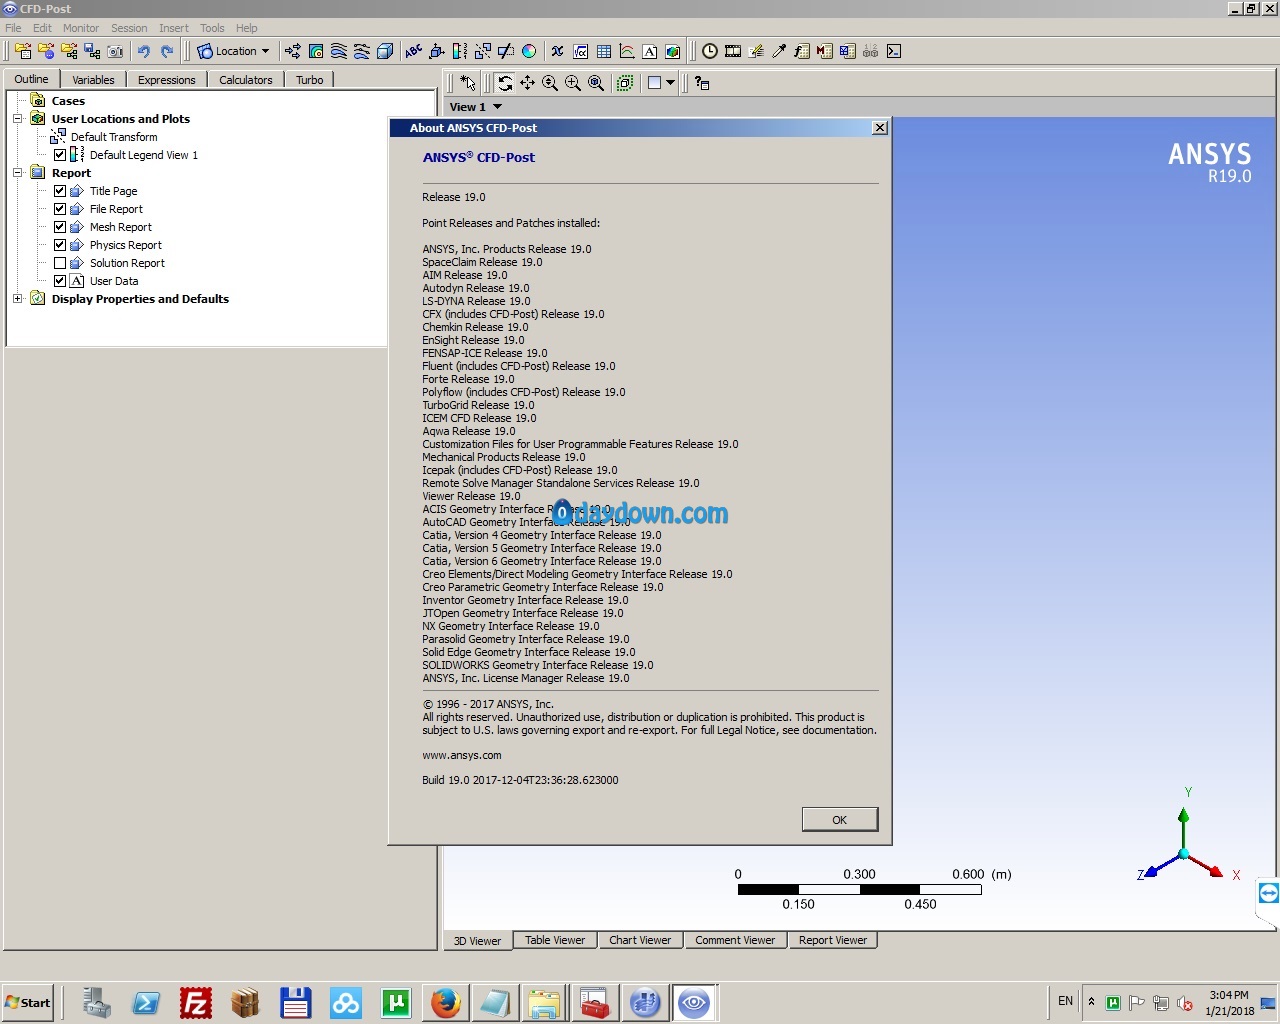The height and width of the screenshot is (1024, 1280).
Task: Click the Undo arrow in toolbar
Action: coord(144,51)
